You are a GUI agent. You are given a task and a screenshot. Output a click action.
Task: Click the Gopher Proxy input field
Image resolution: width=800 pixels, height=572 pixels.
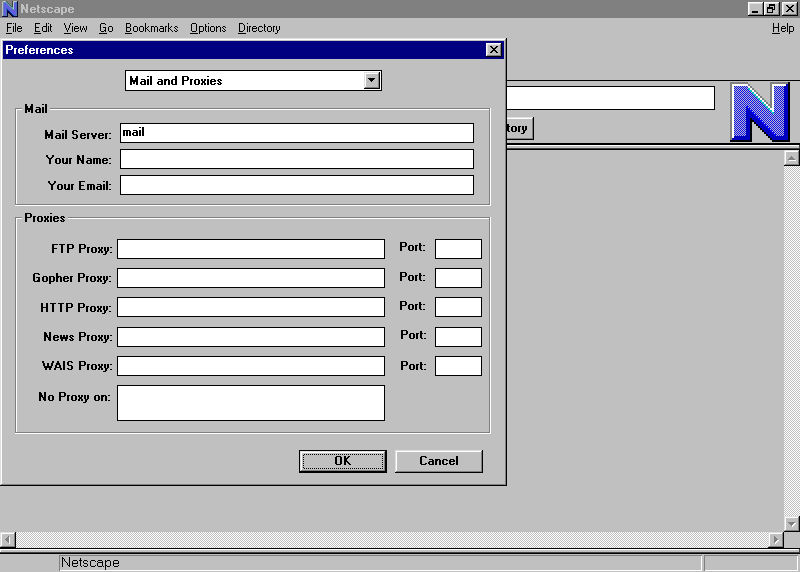tap(251, 278)
